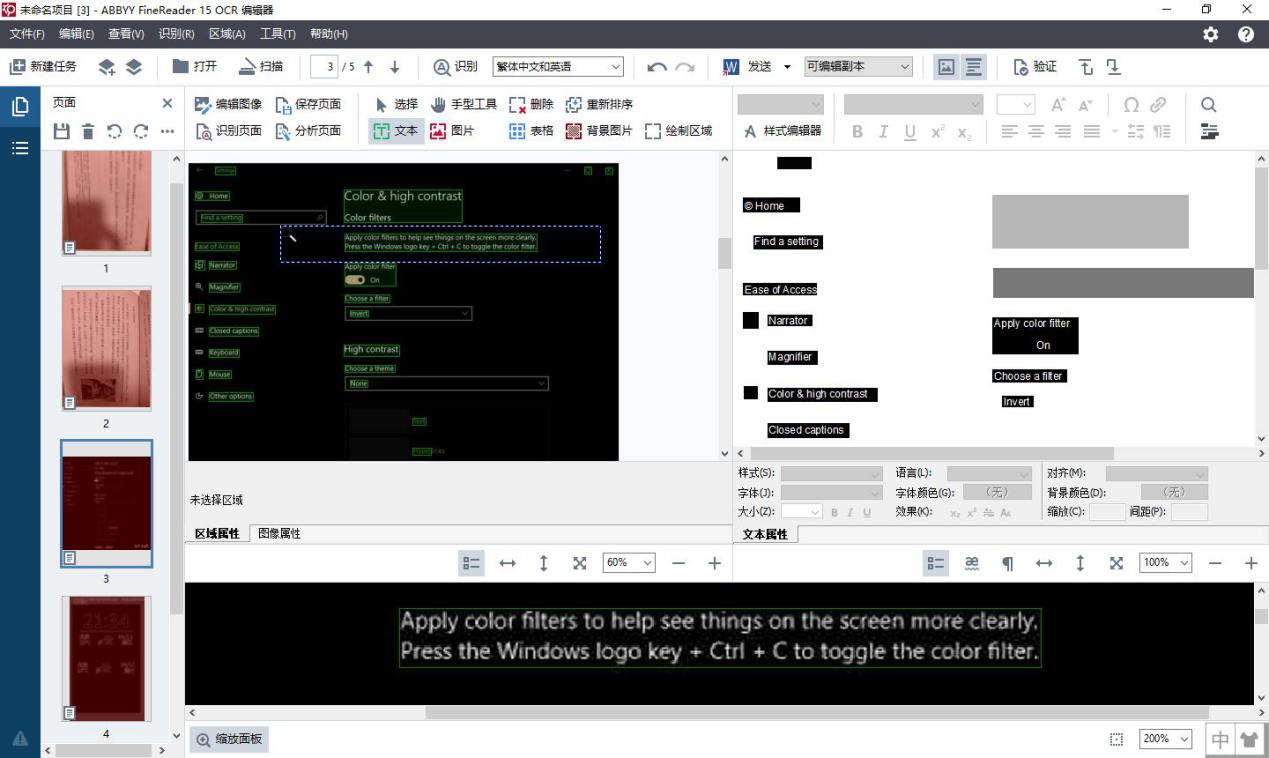Click the 发送 send to Word button
The width and height of the screenshot is (1269, 758).
(x=747, y=66)
